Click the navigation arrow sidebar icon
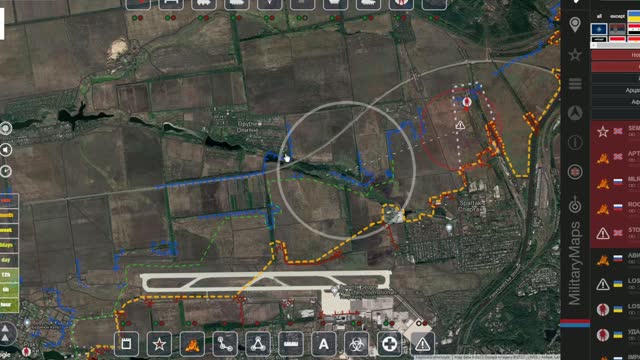640x360 pixels. pos(575,113)
